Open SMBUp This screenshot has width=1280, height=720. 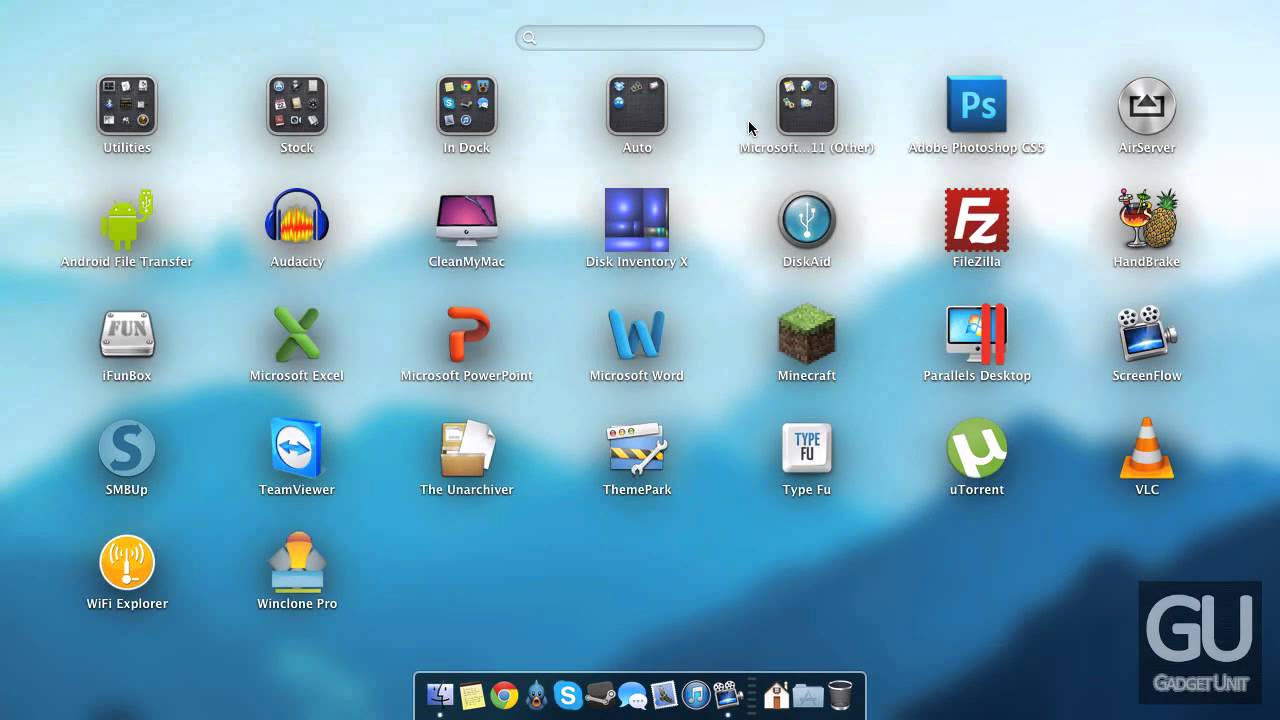coord(127,447)
